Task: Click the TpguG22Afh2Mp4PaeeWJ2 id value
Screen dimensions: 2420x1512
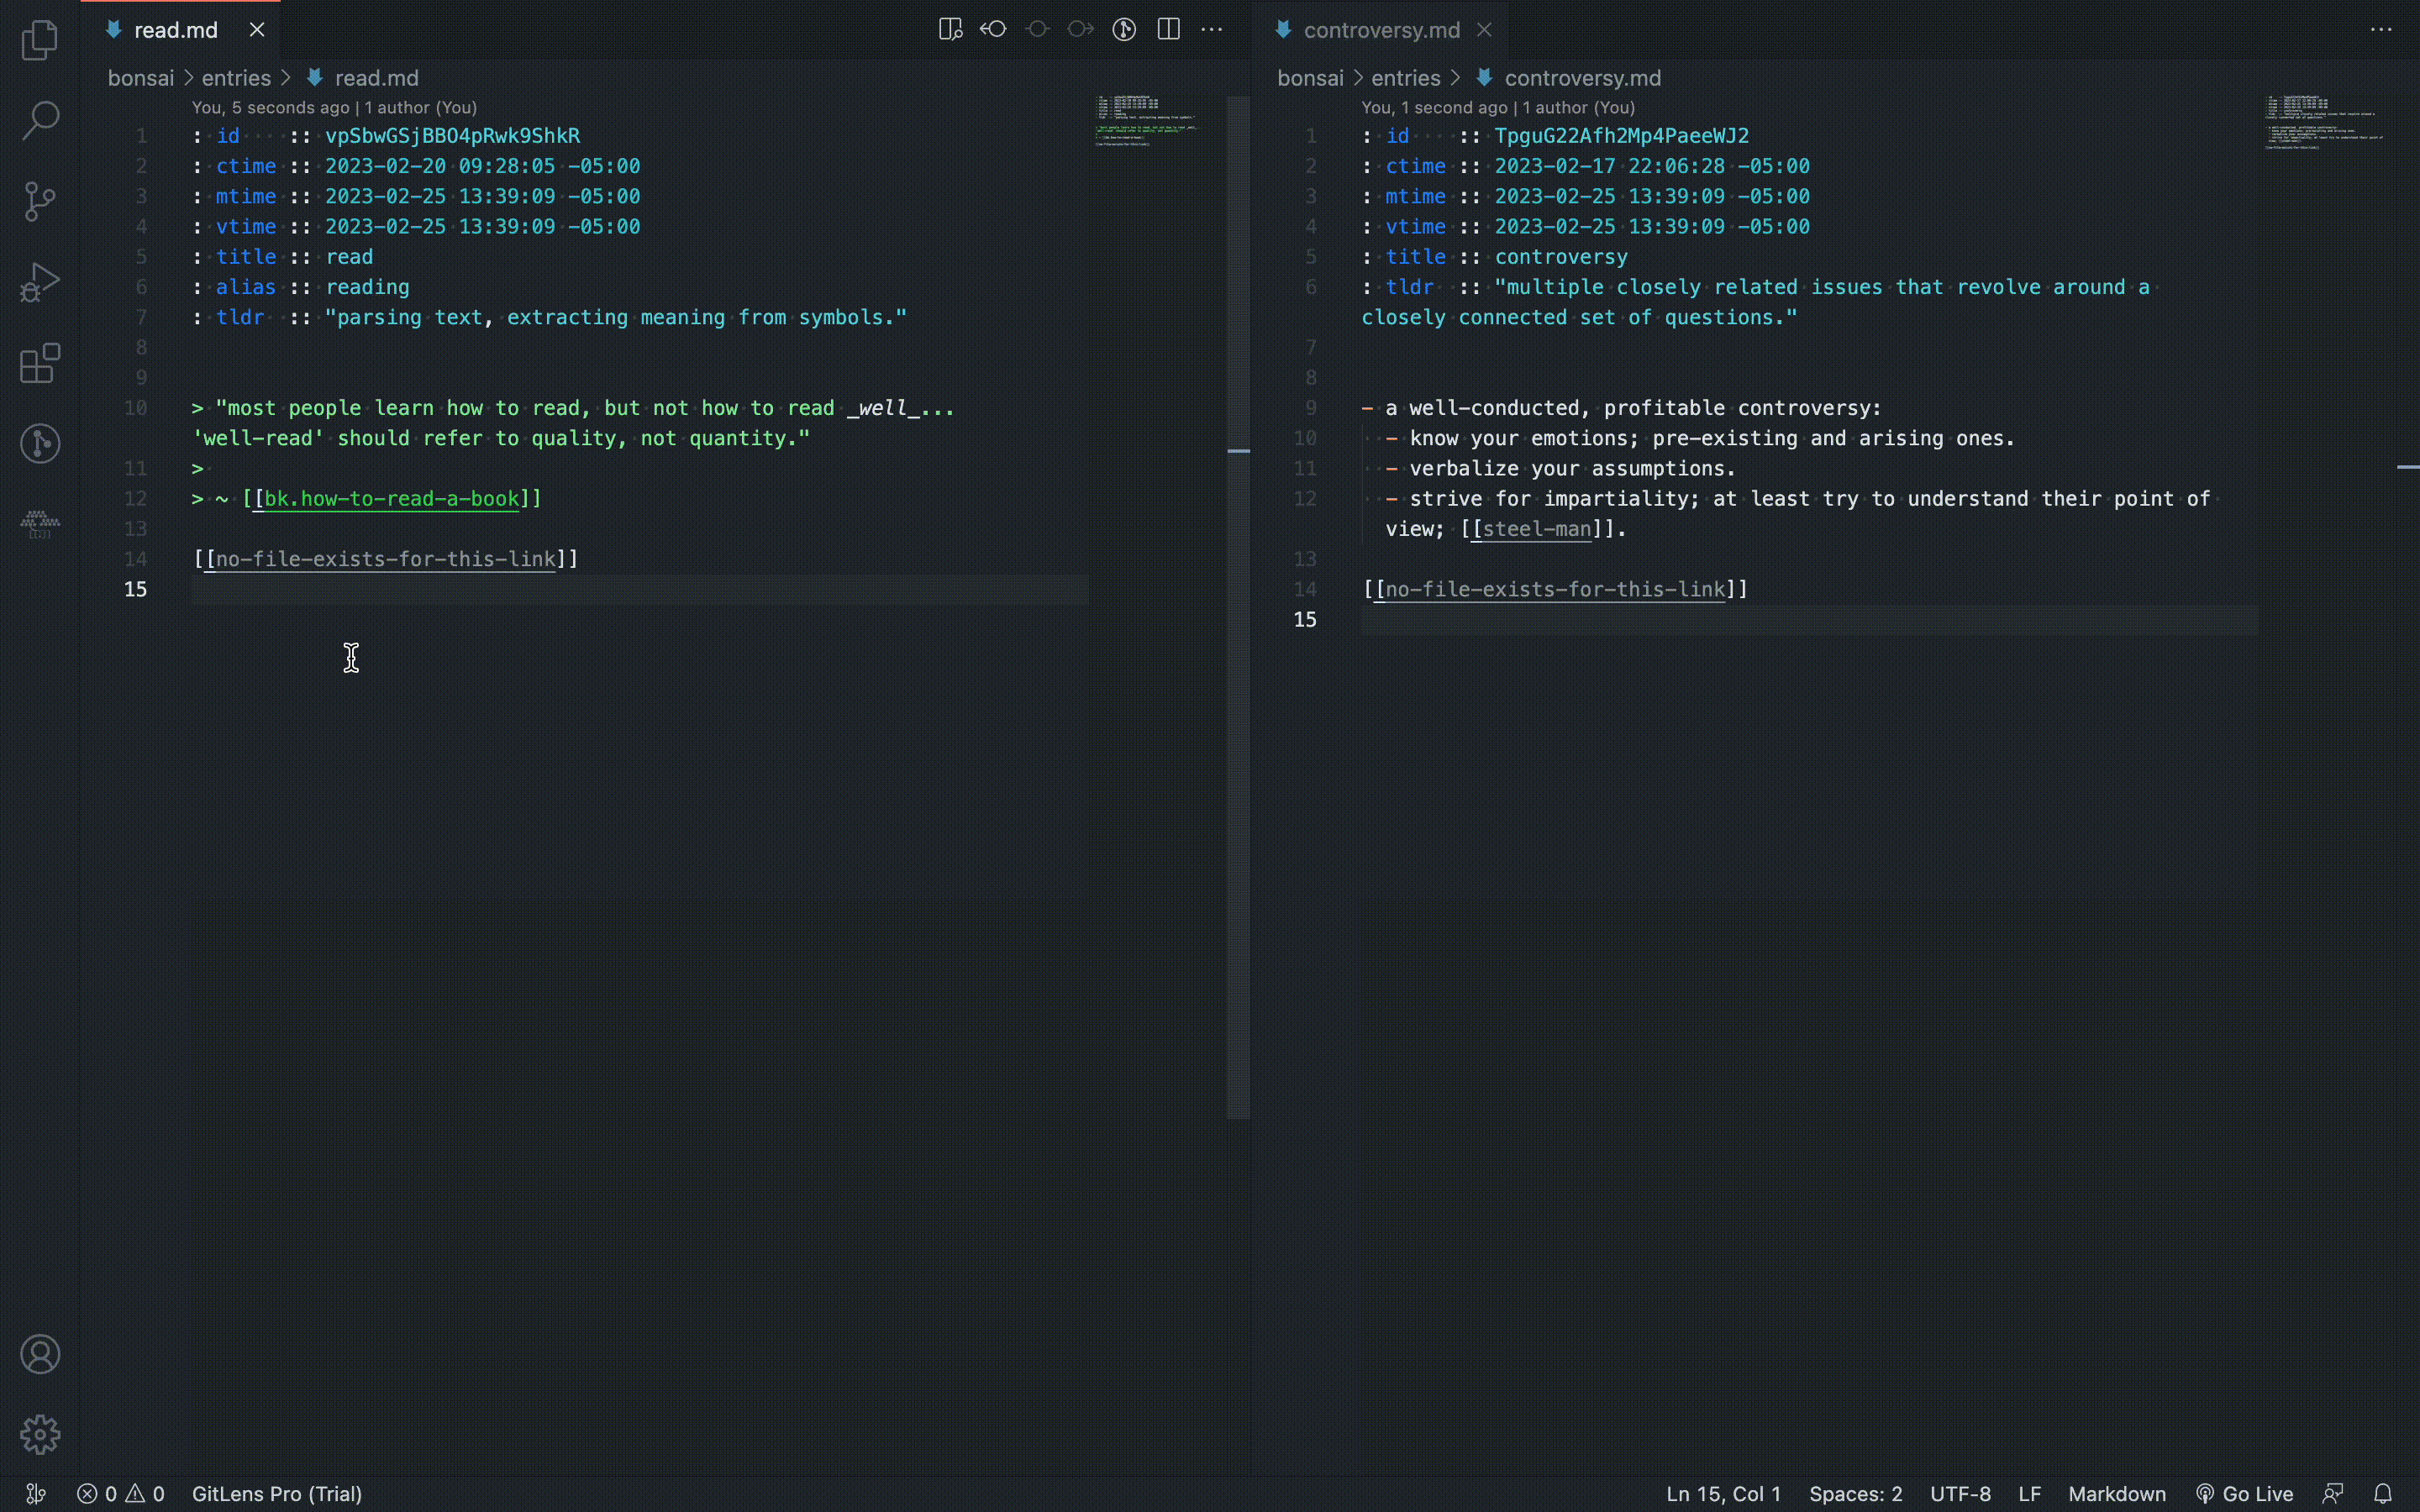Action: pos(1621,135)
